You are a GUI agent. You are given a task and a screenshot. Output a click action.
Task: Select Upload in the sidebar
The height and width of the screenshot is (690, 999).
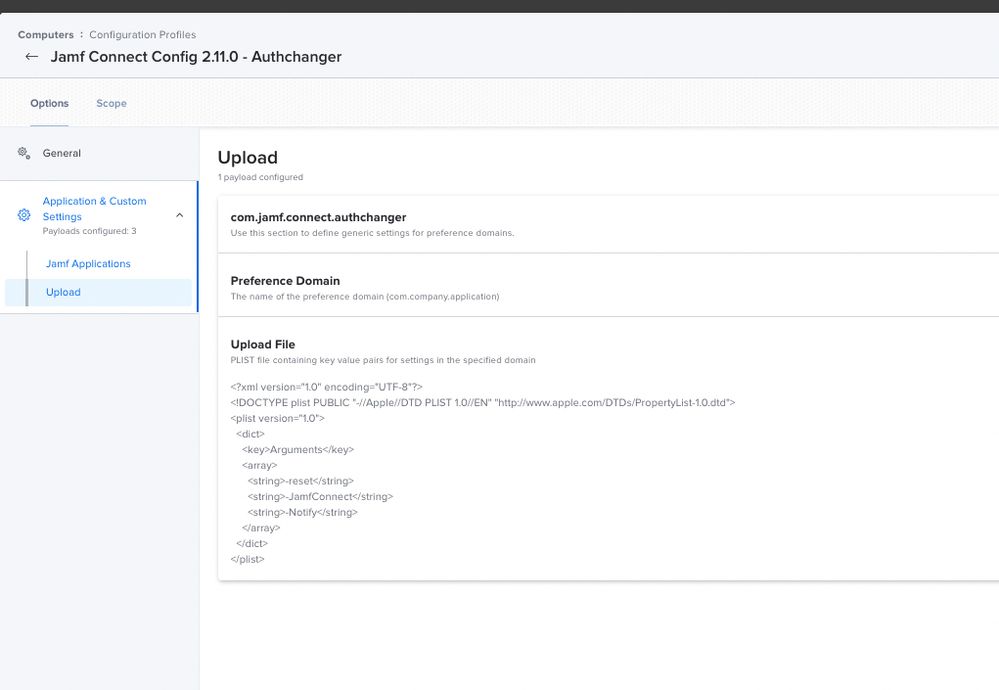click(63, 292)
